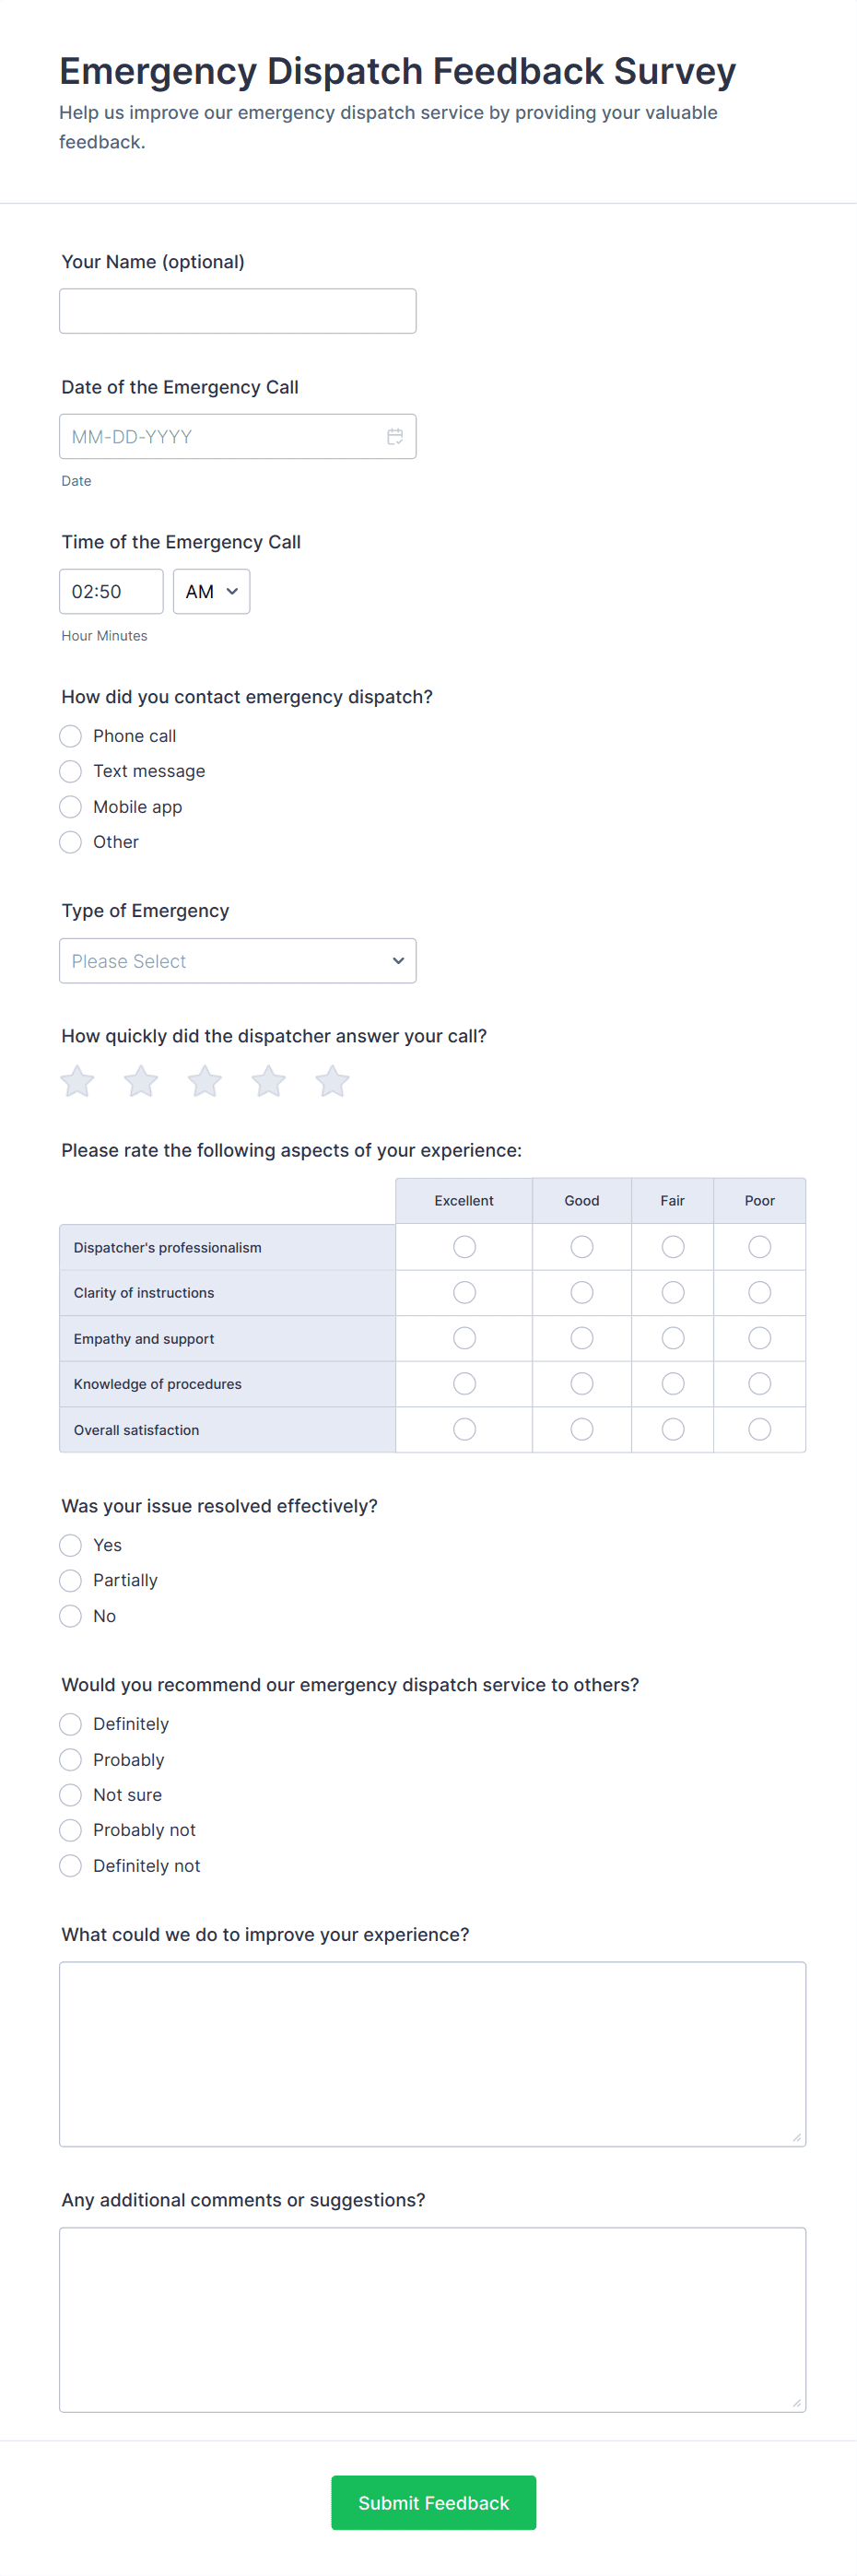857x2576 pixels.
Task: Open the AM/PM dropdown
Action: pyautogui.click(x=211, y=592)
